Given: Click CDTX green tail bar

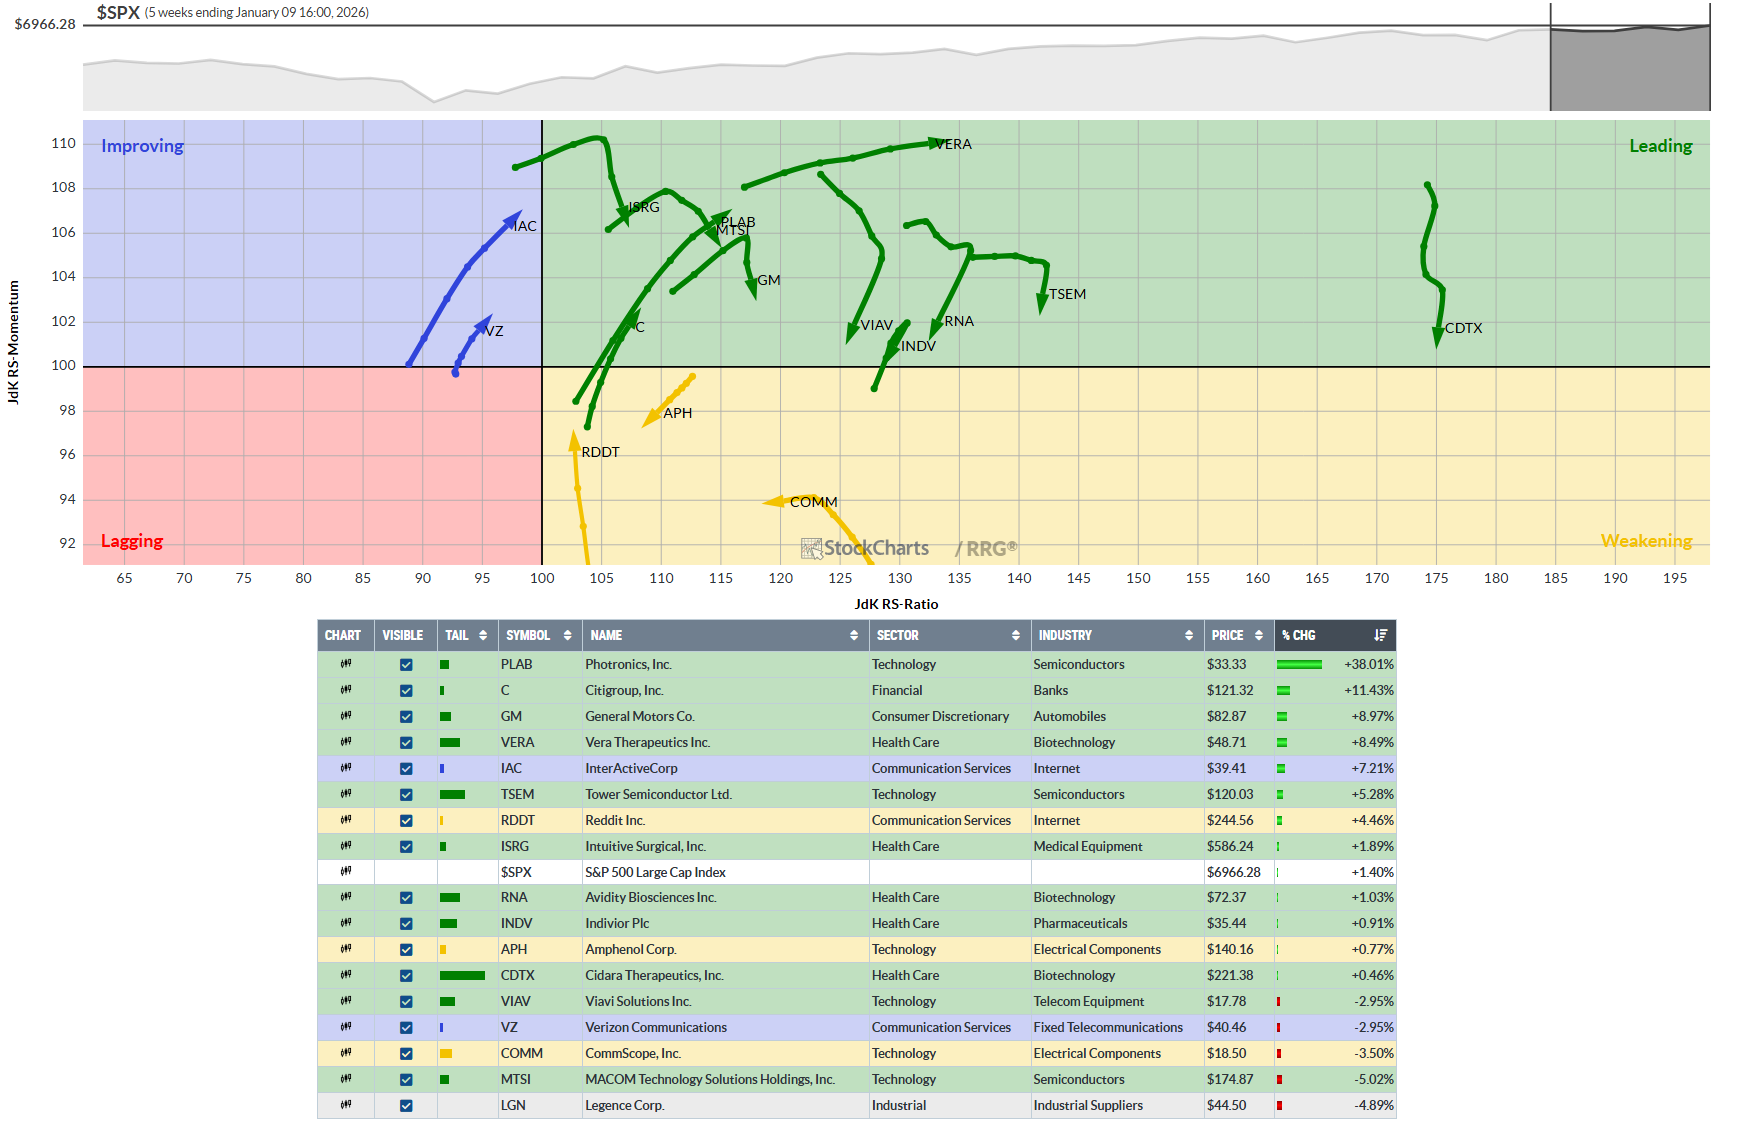Looking at the screenshot, I should click(462, 975).
